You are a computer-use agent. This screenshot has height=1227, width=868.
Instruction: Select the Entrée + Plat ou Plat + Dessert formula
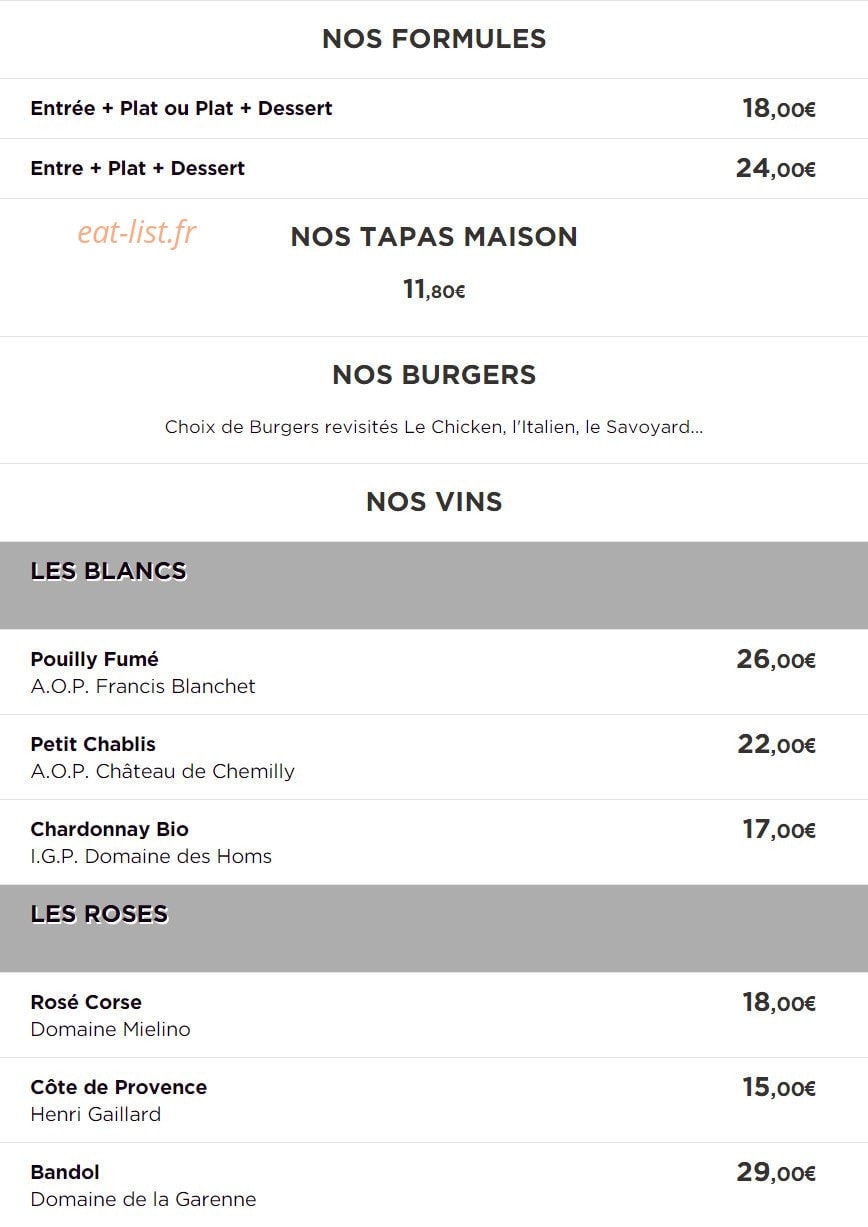pyautogui.click(x=434, y=109)
